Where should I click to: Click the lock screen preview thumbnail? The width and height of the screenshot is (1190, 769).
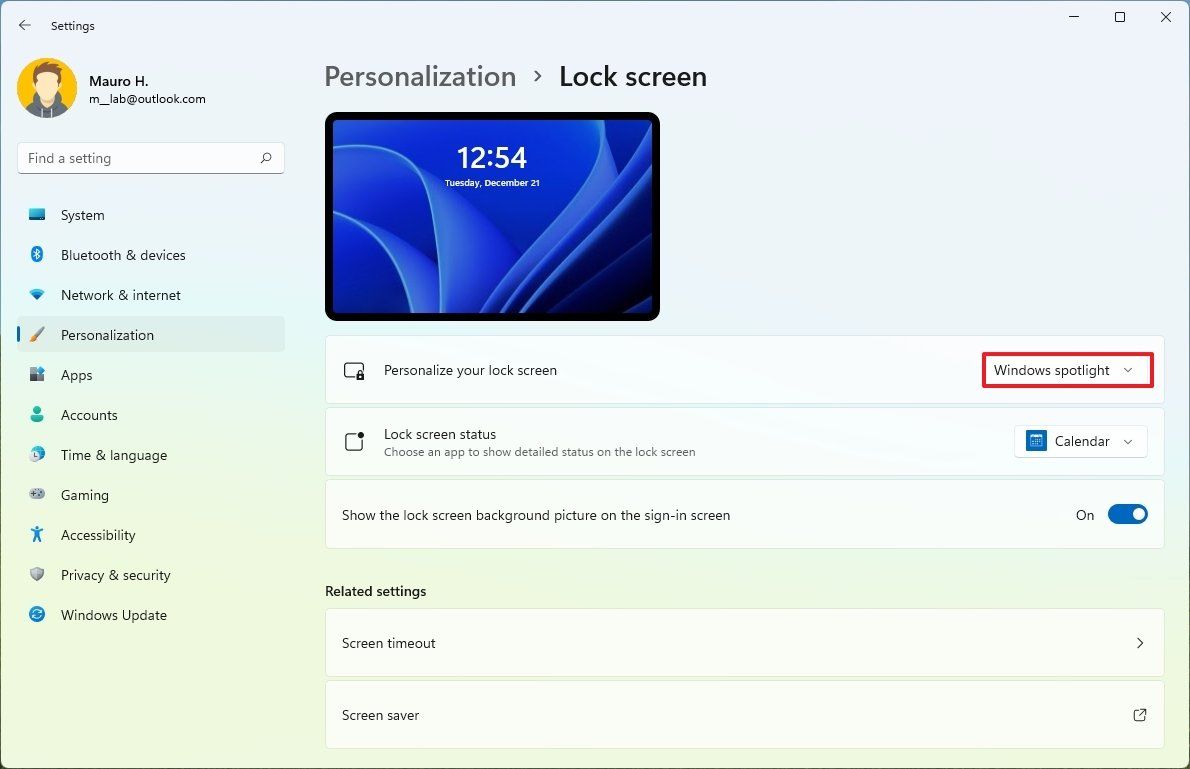click(492, 216)
